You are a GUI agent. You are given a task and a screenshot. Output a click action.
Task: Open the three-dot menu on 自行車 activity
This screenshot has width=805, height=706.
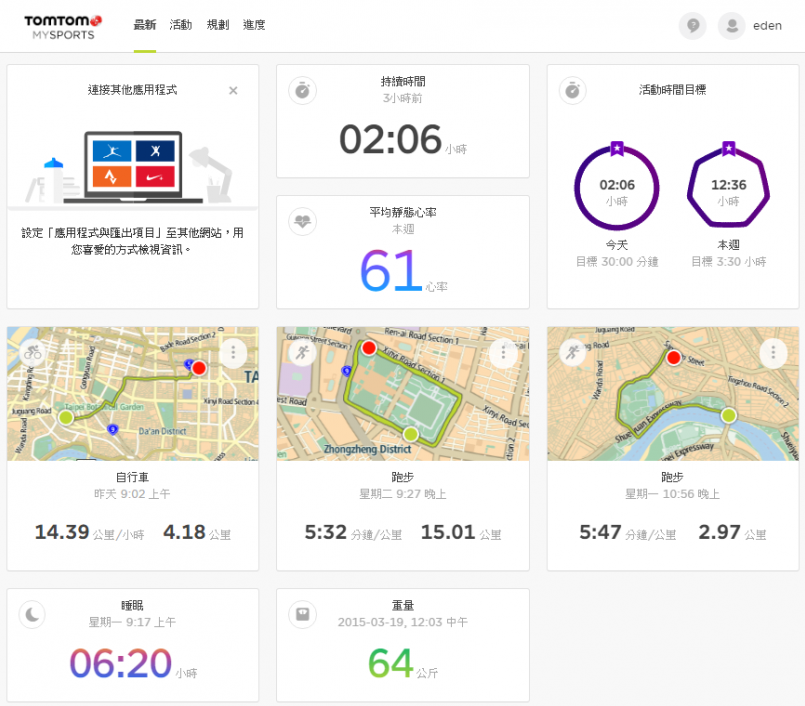[x=233, y=353]
